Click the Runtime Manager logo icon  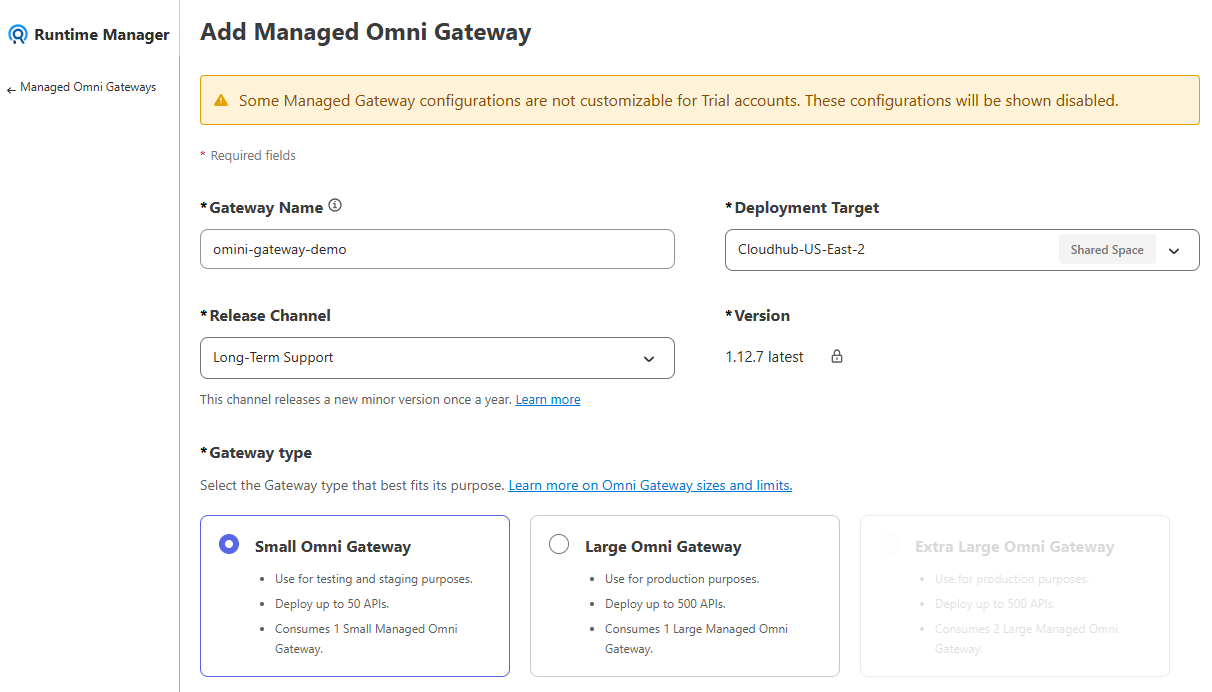[18, 35]
